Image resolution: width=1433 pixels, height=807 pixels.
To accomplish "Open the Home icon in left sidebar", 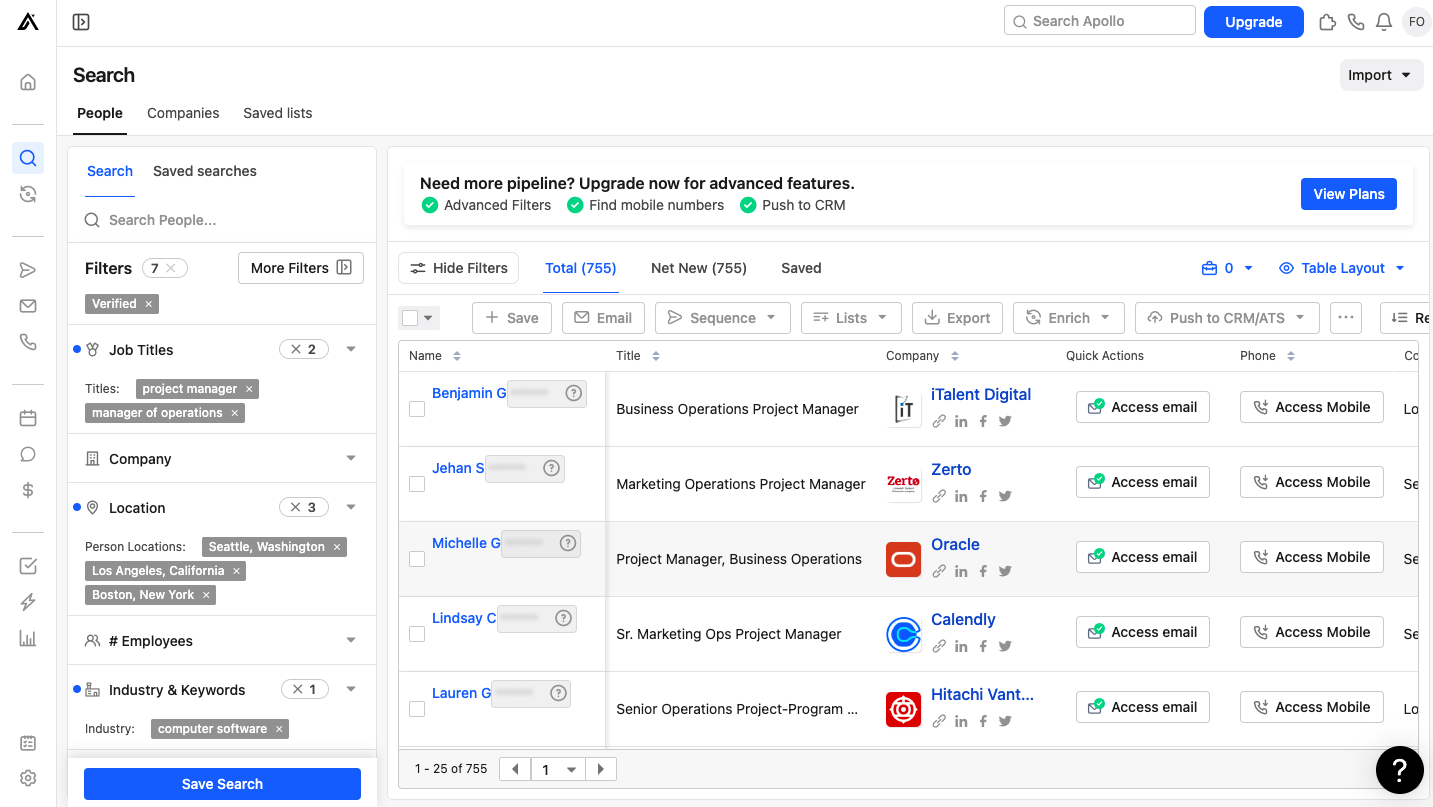I will click(28, 83).
